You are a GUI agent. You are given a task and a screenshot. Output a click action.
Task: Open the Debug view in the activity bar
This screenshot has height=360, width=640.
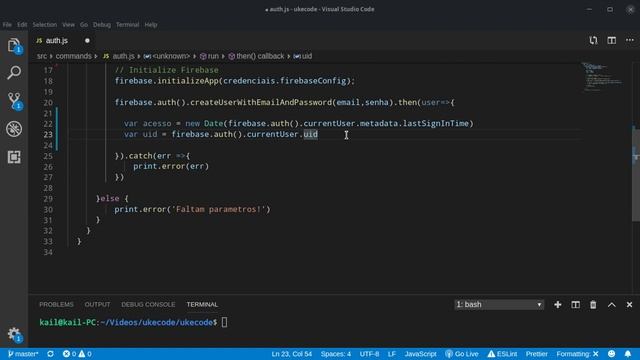(x=14, y=129)
